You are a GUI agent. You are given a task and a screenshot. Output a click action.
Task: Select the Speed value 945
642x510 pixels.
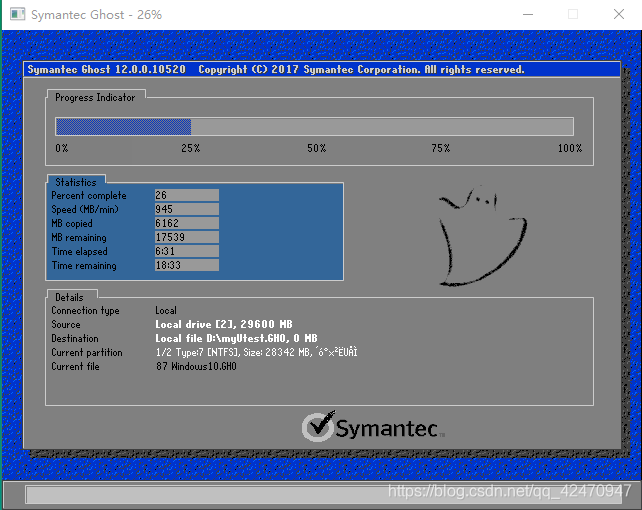tap(186, 209)
